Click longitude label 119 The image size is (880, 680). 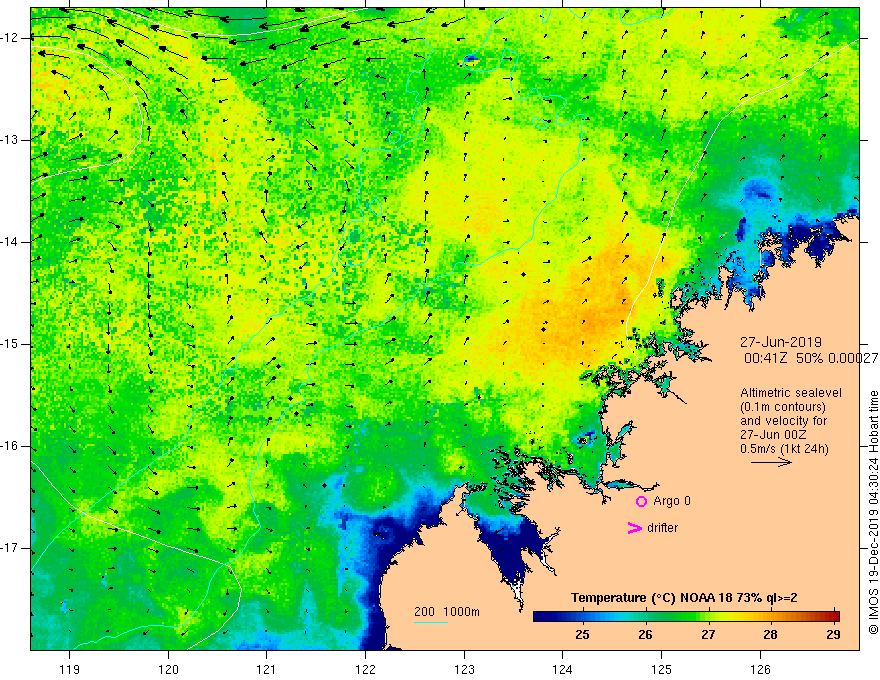coord(70,669)
